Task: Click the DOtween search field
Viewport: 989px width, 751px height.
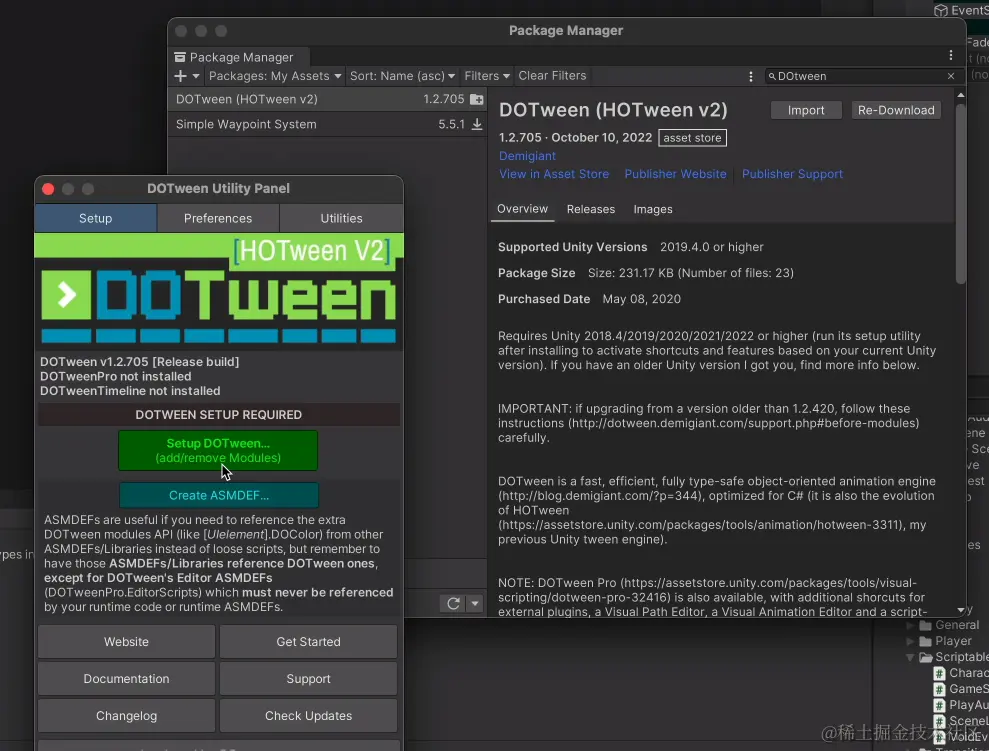Action: coord(861,76)
